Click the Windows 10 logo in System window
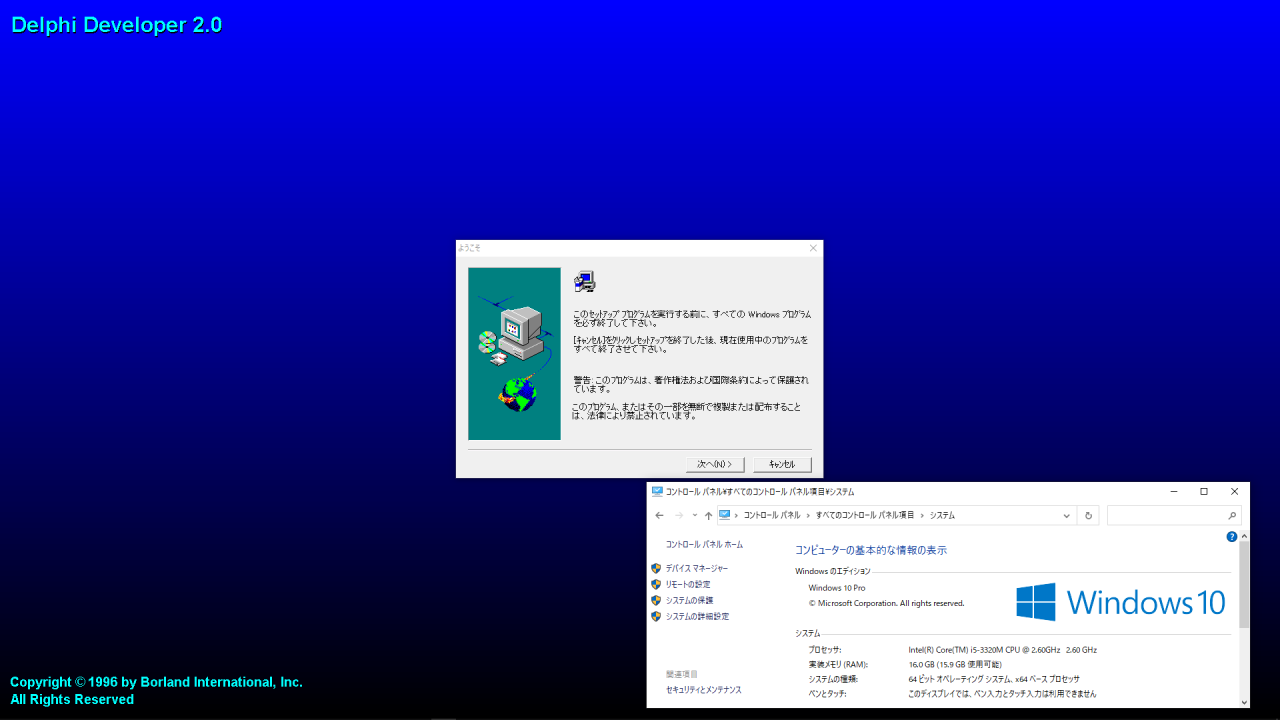 [x=1120, y=602]
